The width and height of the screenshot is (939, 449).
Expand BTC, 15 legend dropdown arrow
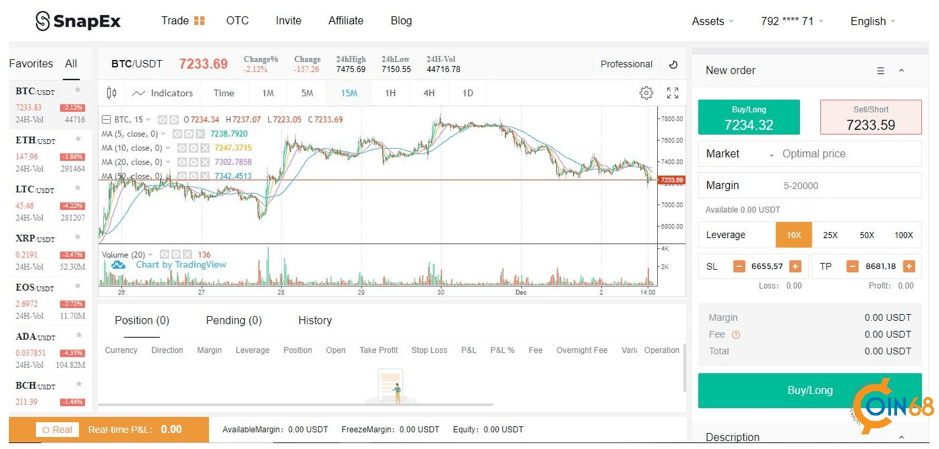pos(149,120)
